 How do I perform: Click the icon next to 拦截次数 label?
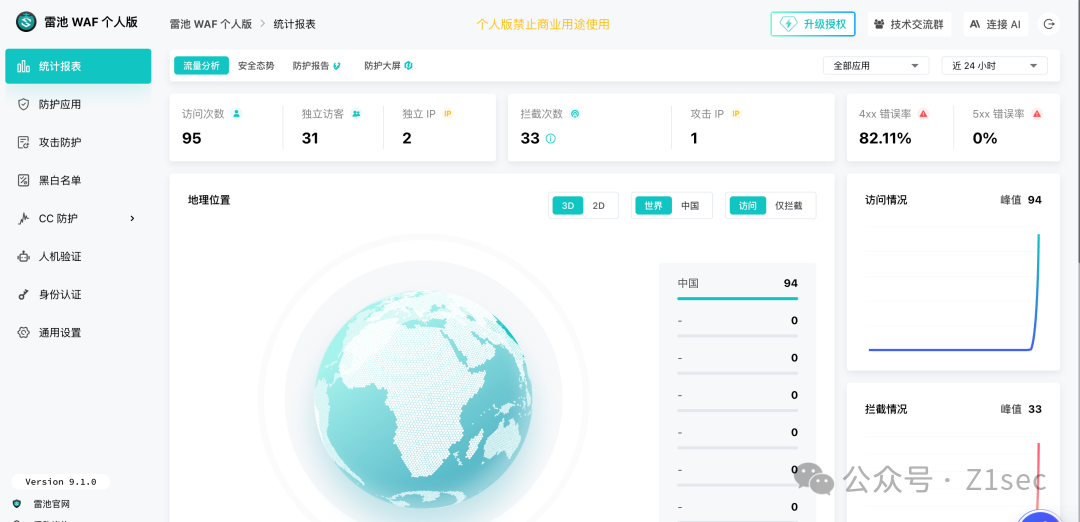coord(575,114)
